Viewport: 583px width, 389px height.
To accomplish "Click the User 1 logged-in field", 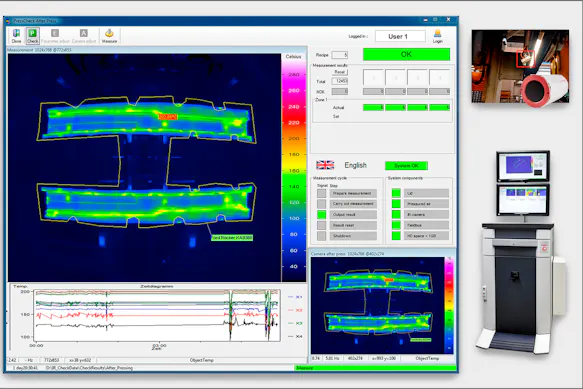I will tap(400, 36).
